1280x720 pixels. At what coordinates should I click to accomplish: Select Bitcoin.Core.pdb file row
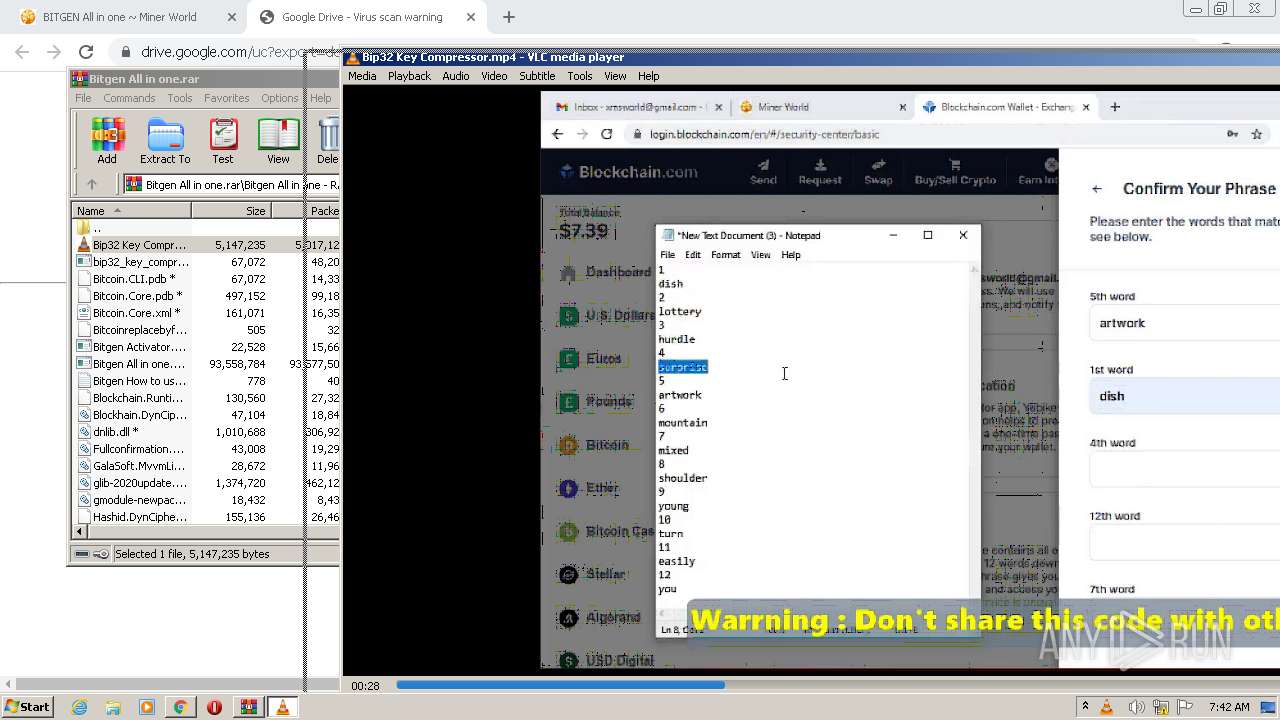pos(208,296)
